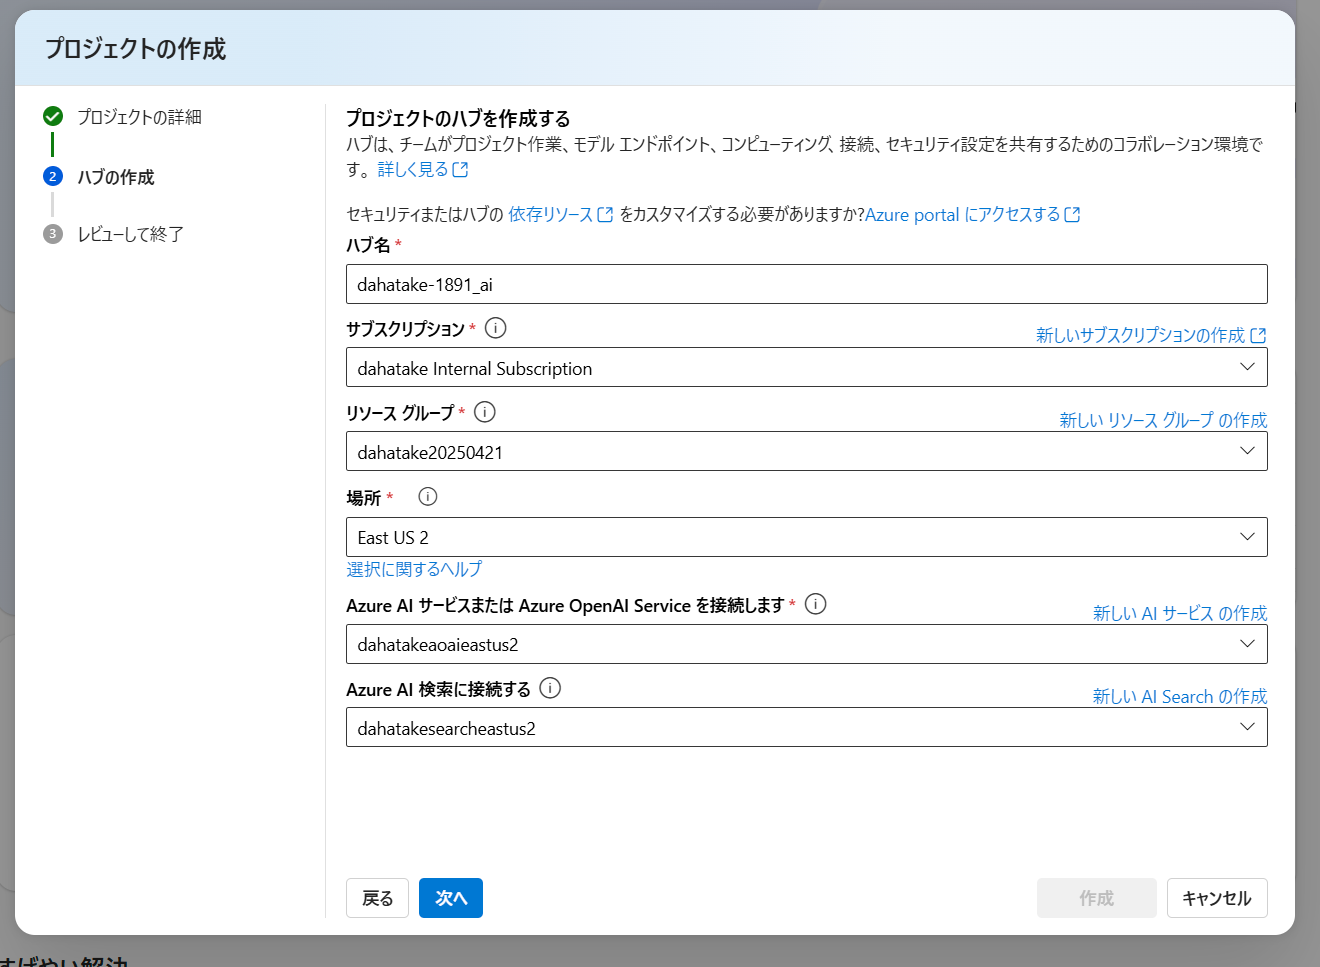Click external link icon after 詳しく見る
Viewport: 1320px width, 967px height.
click(460, 170)
